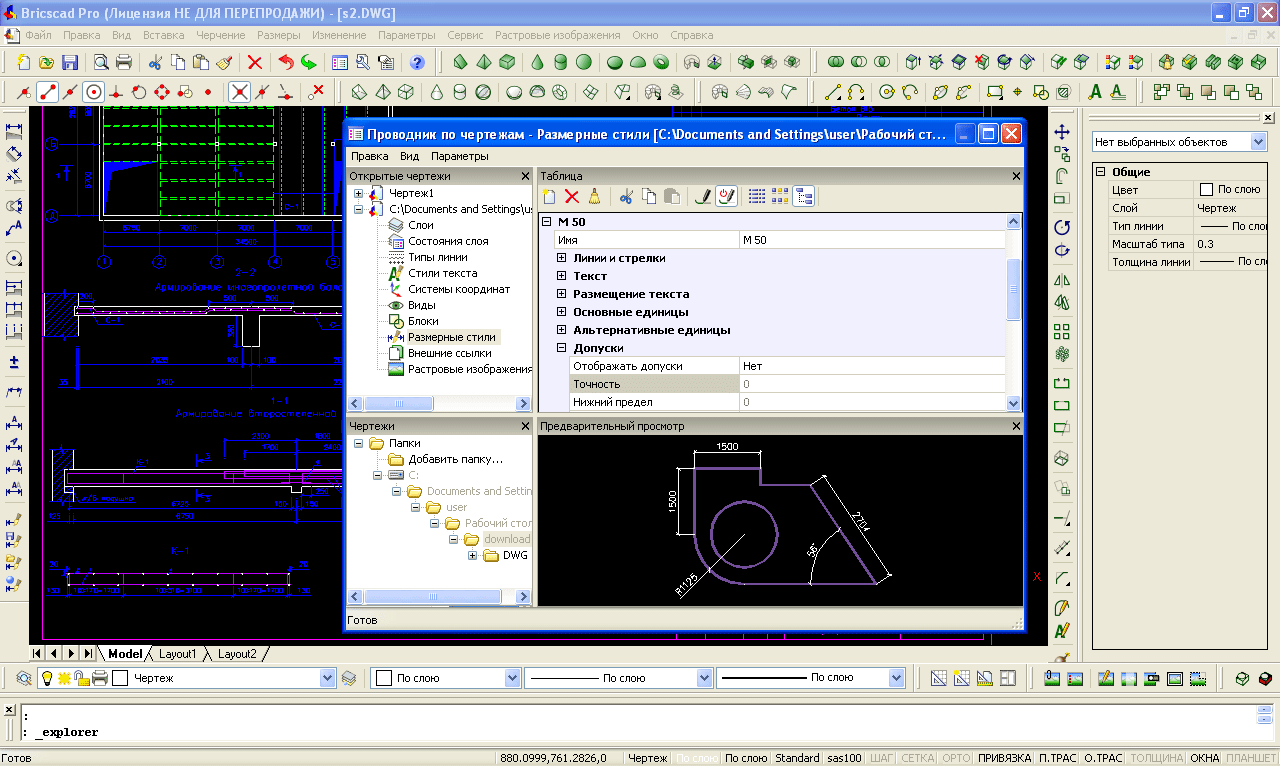1280x766 pixels.
Task: Click the Print icon in main toolbar
Action: pyautogui.click(x=124, y=62)
